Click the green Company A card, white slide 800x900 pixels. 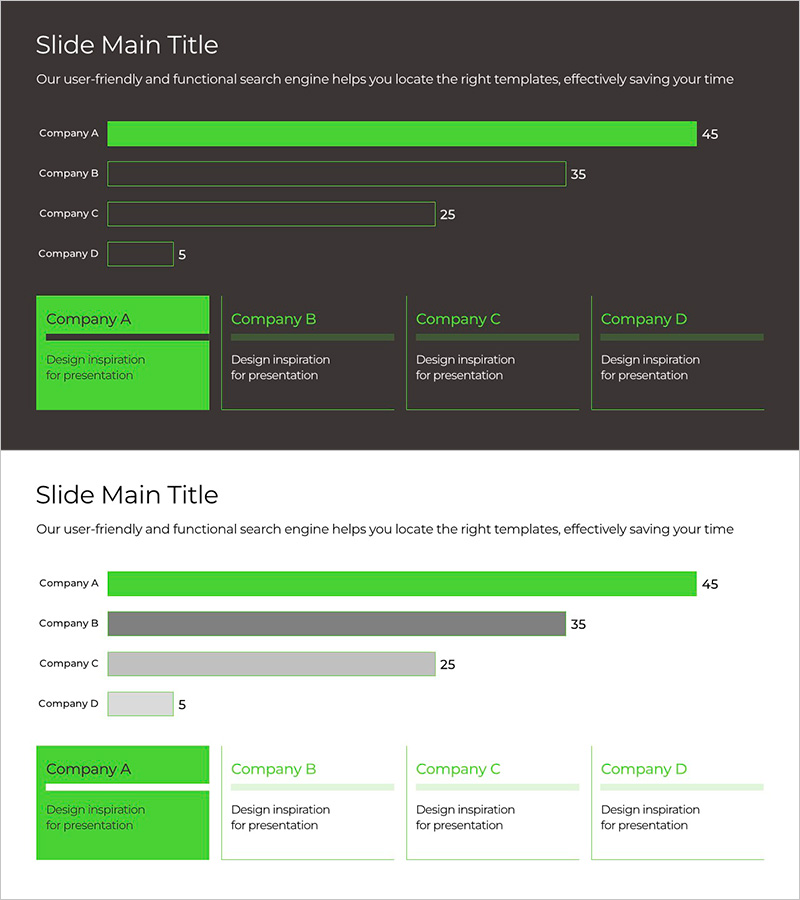pyautogui.click(x=122, y=802)
